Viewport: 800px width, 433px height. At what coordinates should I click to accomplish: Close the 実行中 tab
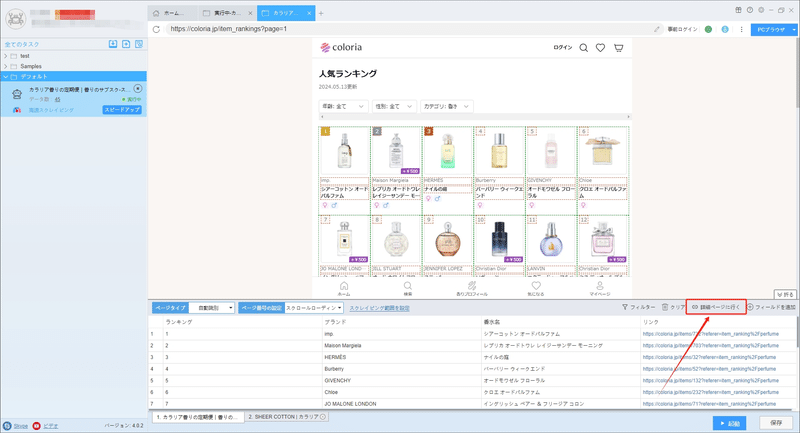[251, 13]
